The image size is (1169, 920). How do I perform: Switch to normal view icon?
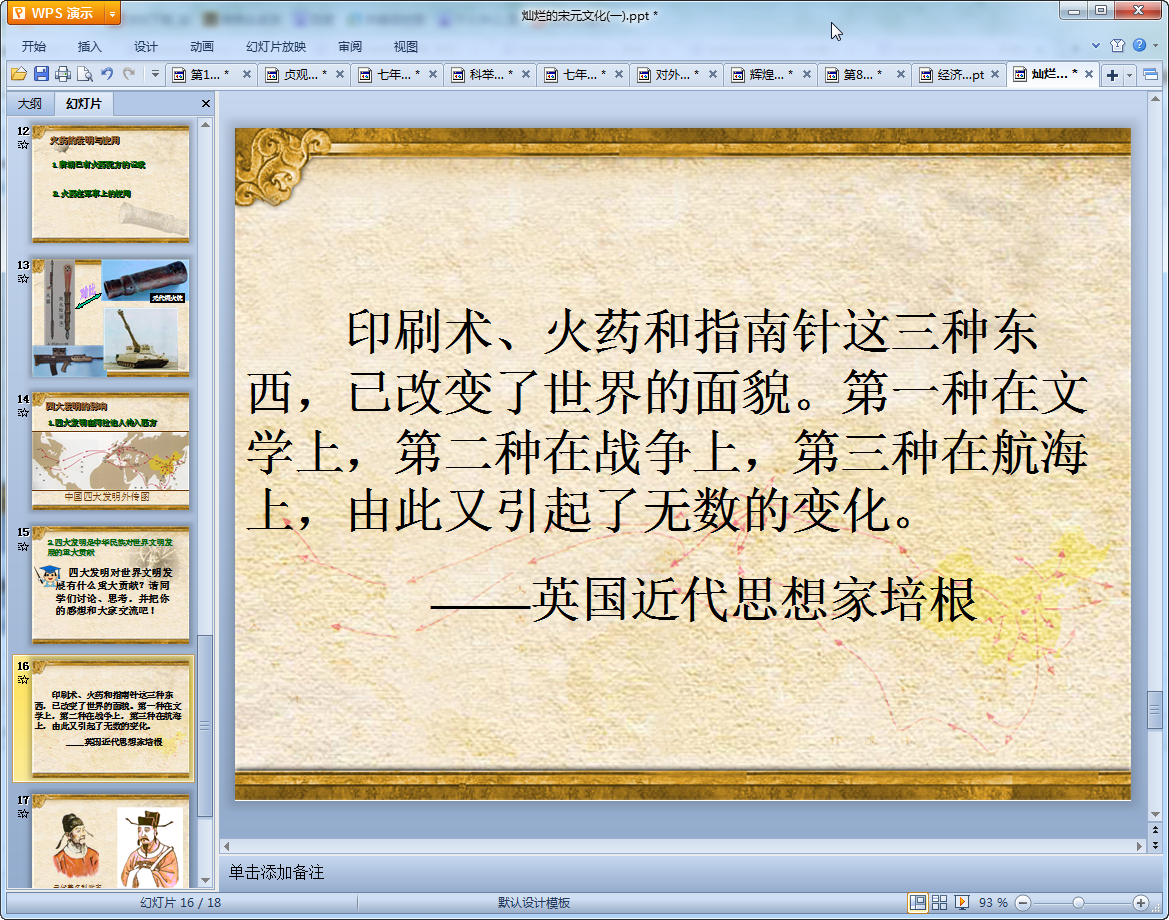pyautogui.click(x=918, y=903)
